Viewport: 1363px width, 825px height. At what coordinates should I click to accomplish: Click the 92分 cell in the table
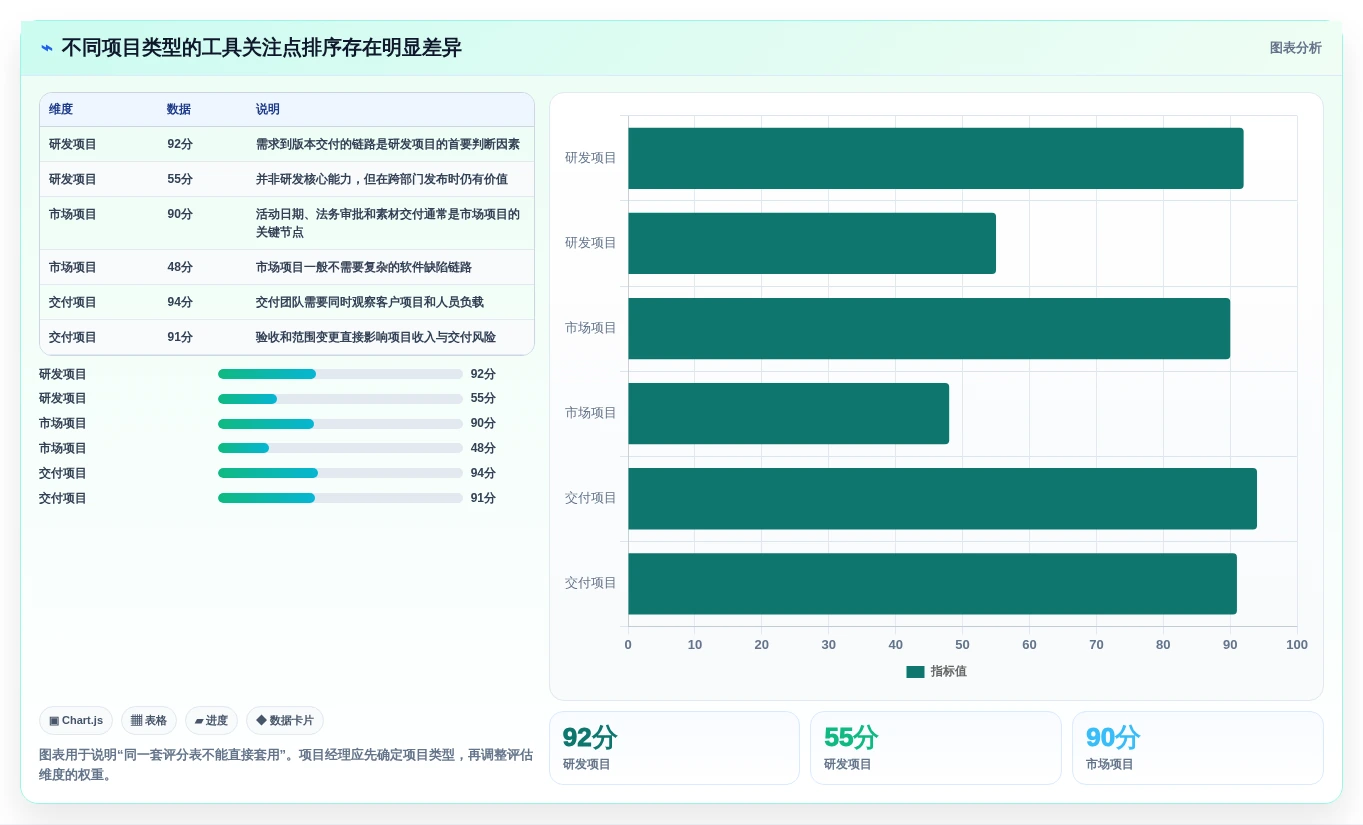(180, 144)
